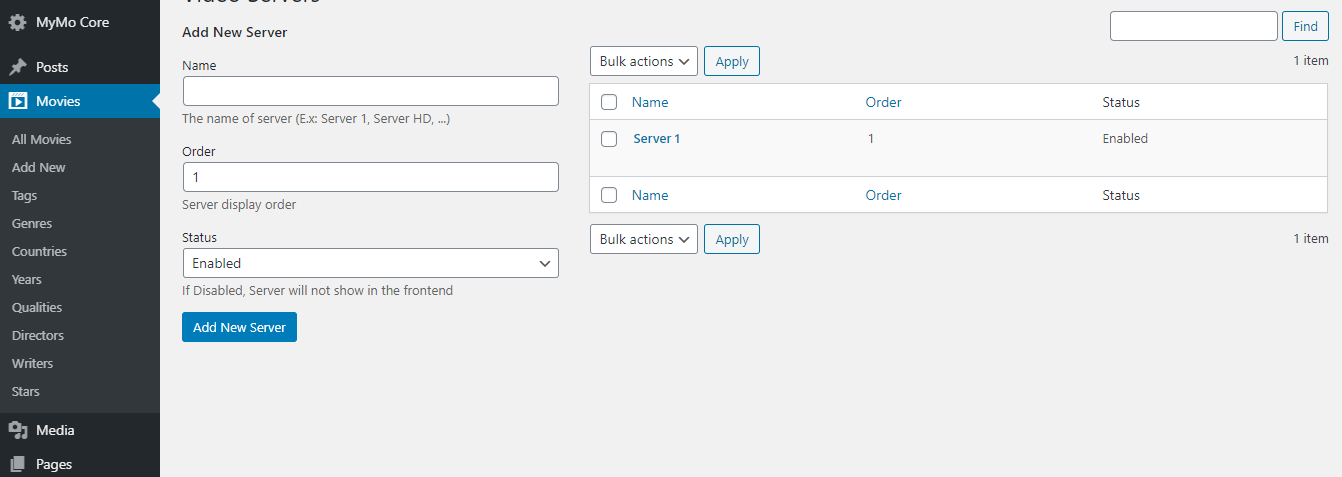
Task: Tick the select-all checkbox in table footer
Action: coord(609,195)
